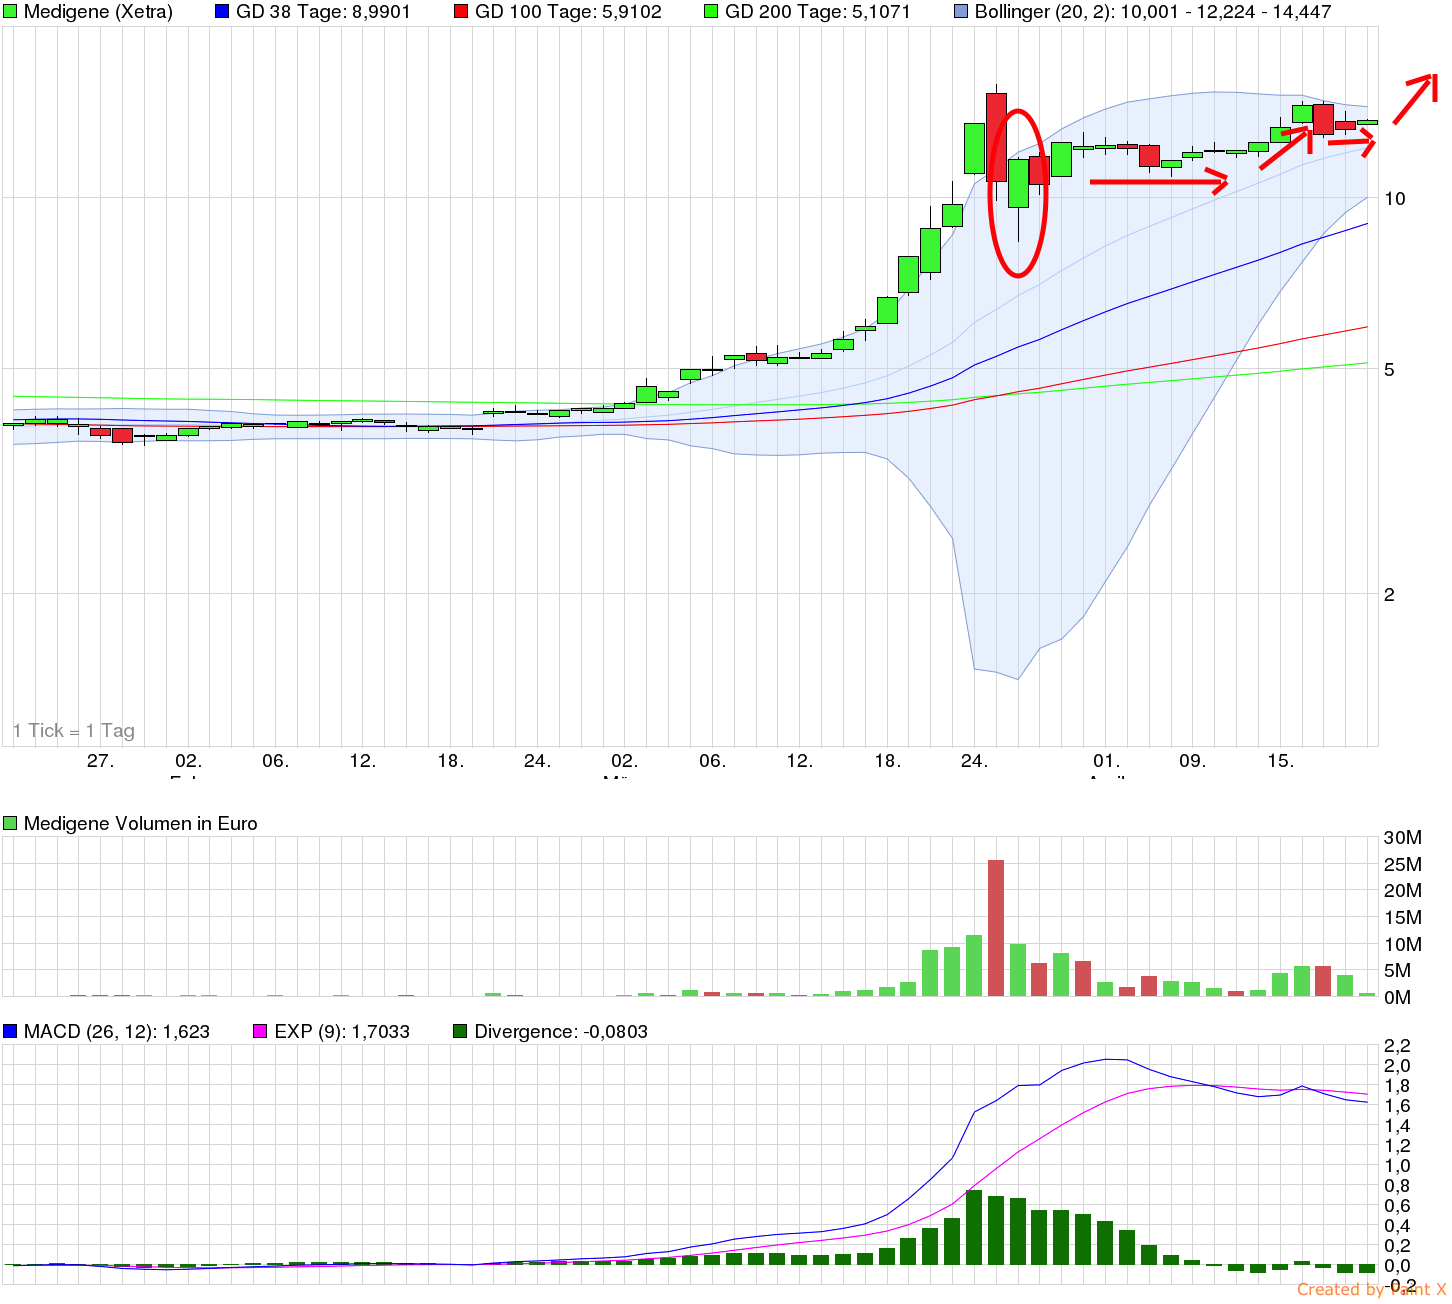The width and height of the screenshot is (1452, 1304).
Task: Click the blue MACD legend swatch
Action: point(11,1031)
